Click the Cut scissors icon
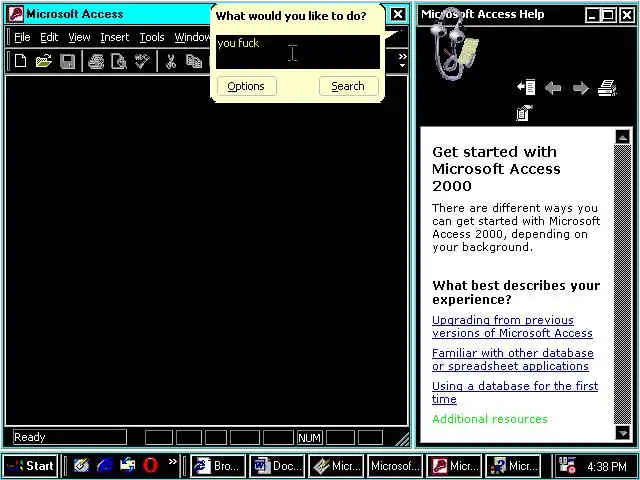 [171, 62]
